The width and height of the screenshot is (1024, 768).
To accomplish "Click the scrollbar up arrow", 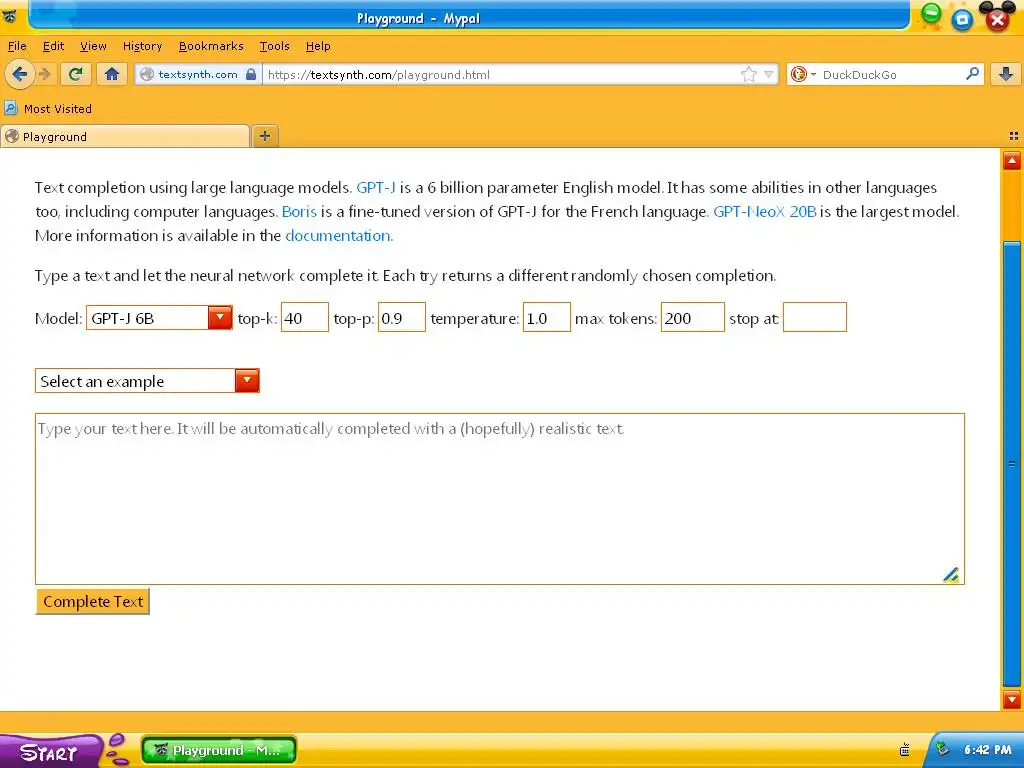I will tap(1012, 160).
